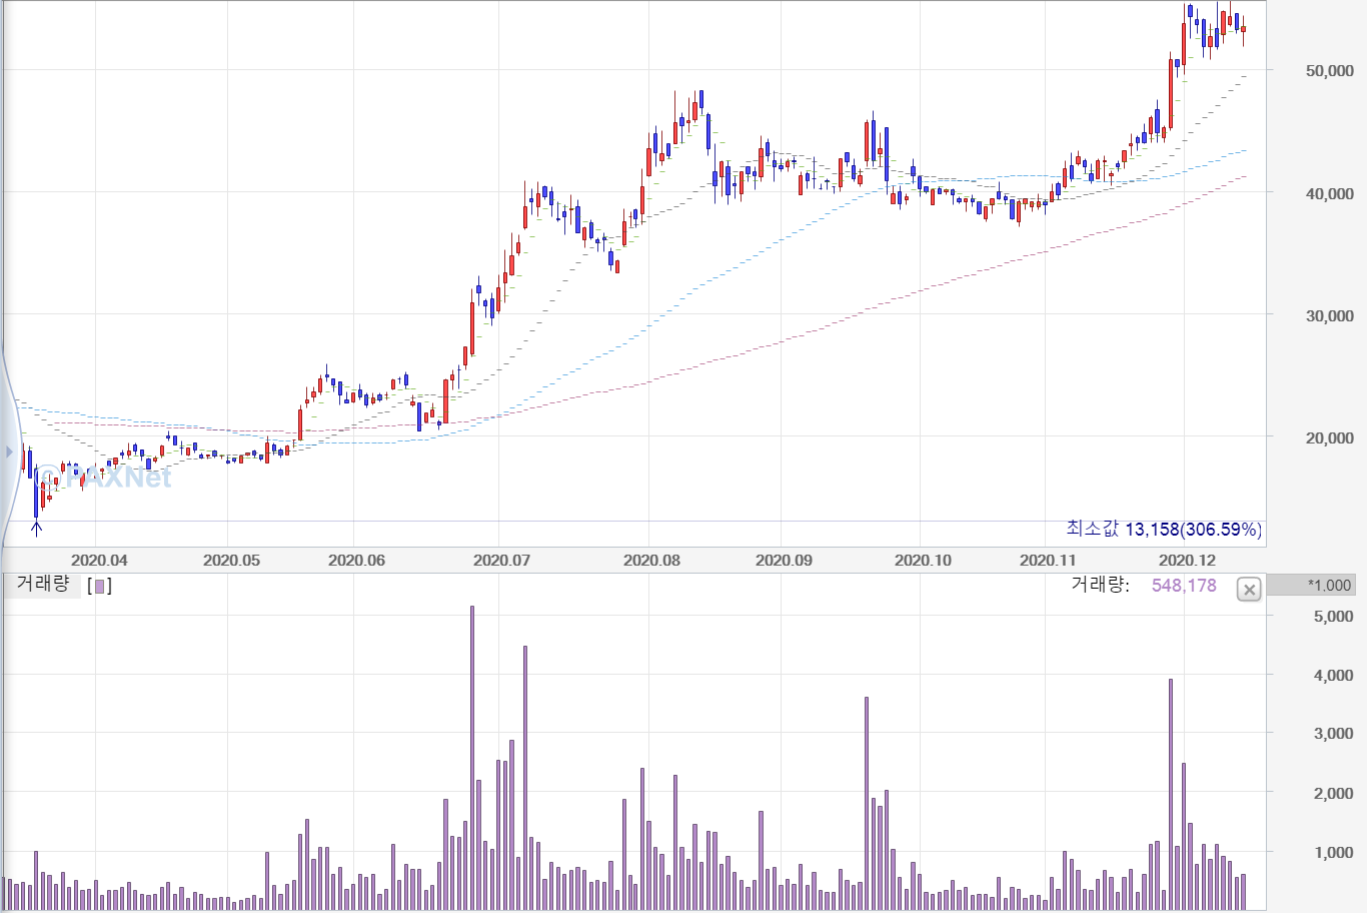This screenshot has width=1367, height=913.
Task: Click the minimum price arrow marker
Action: tap(37, 528)
